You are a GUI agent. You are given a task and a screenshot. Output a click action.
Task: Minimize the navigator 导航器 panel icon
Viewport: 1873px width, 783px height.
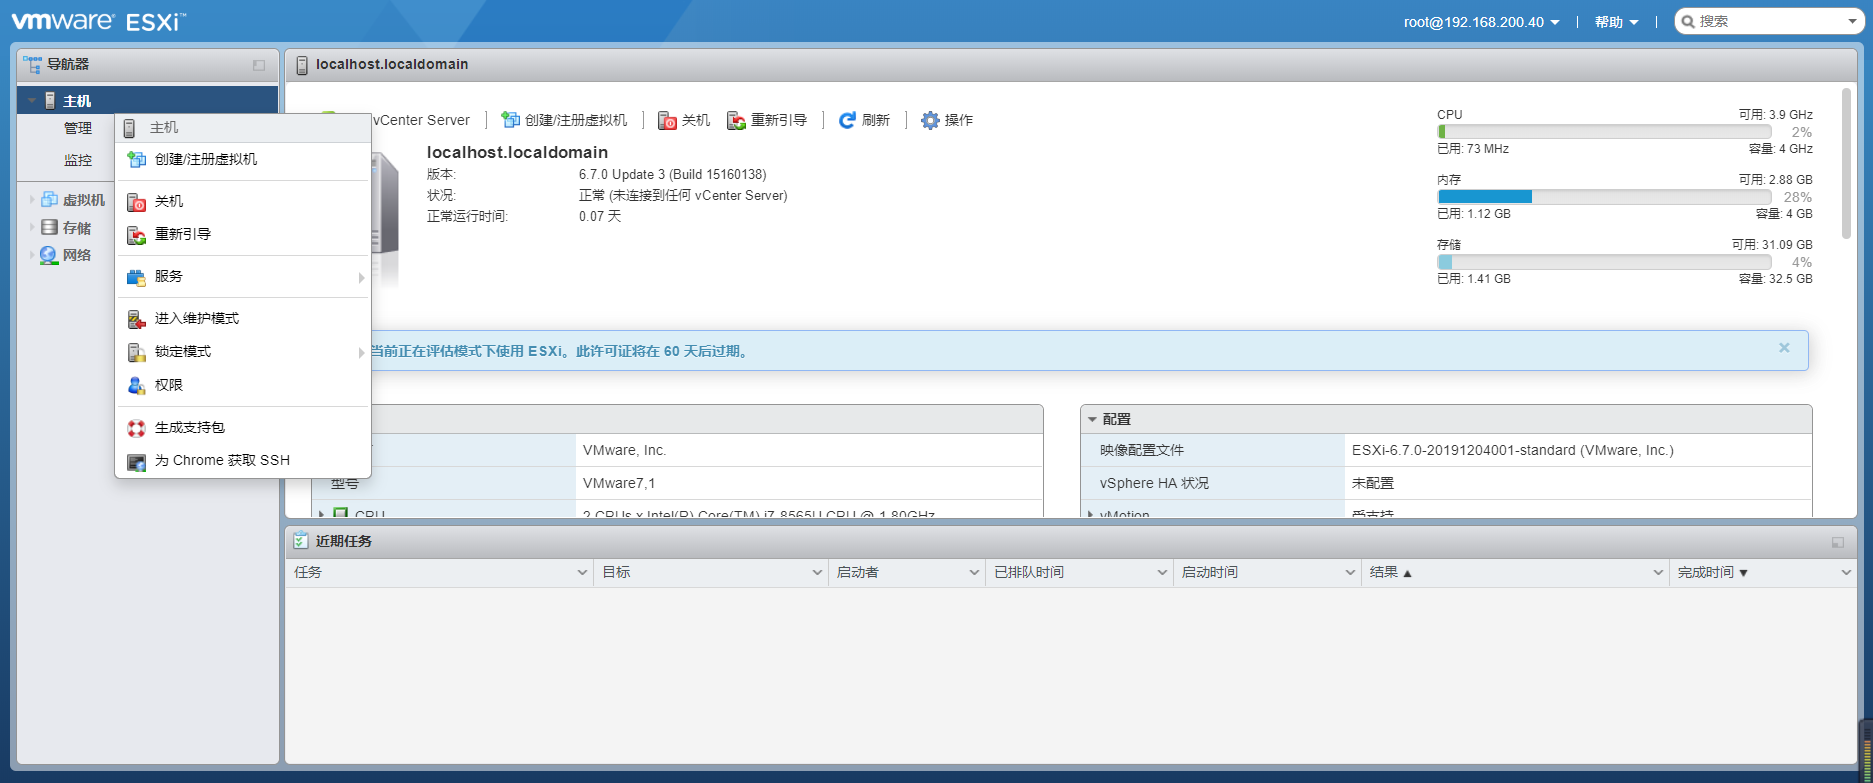pyautogui.click(x=259, y=65)
